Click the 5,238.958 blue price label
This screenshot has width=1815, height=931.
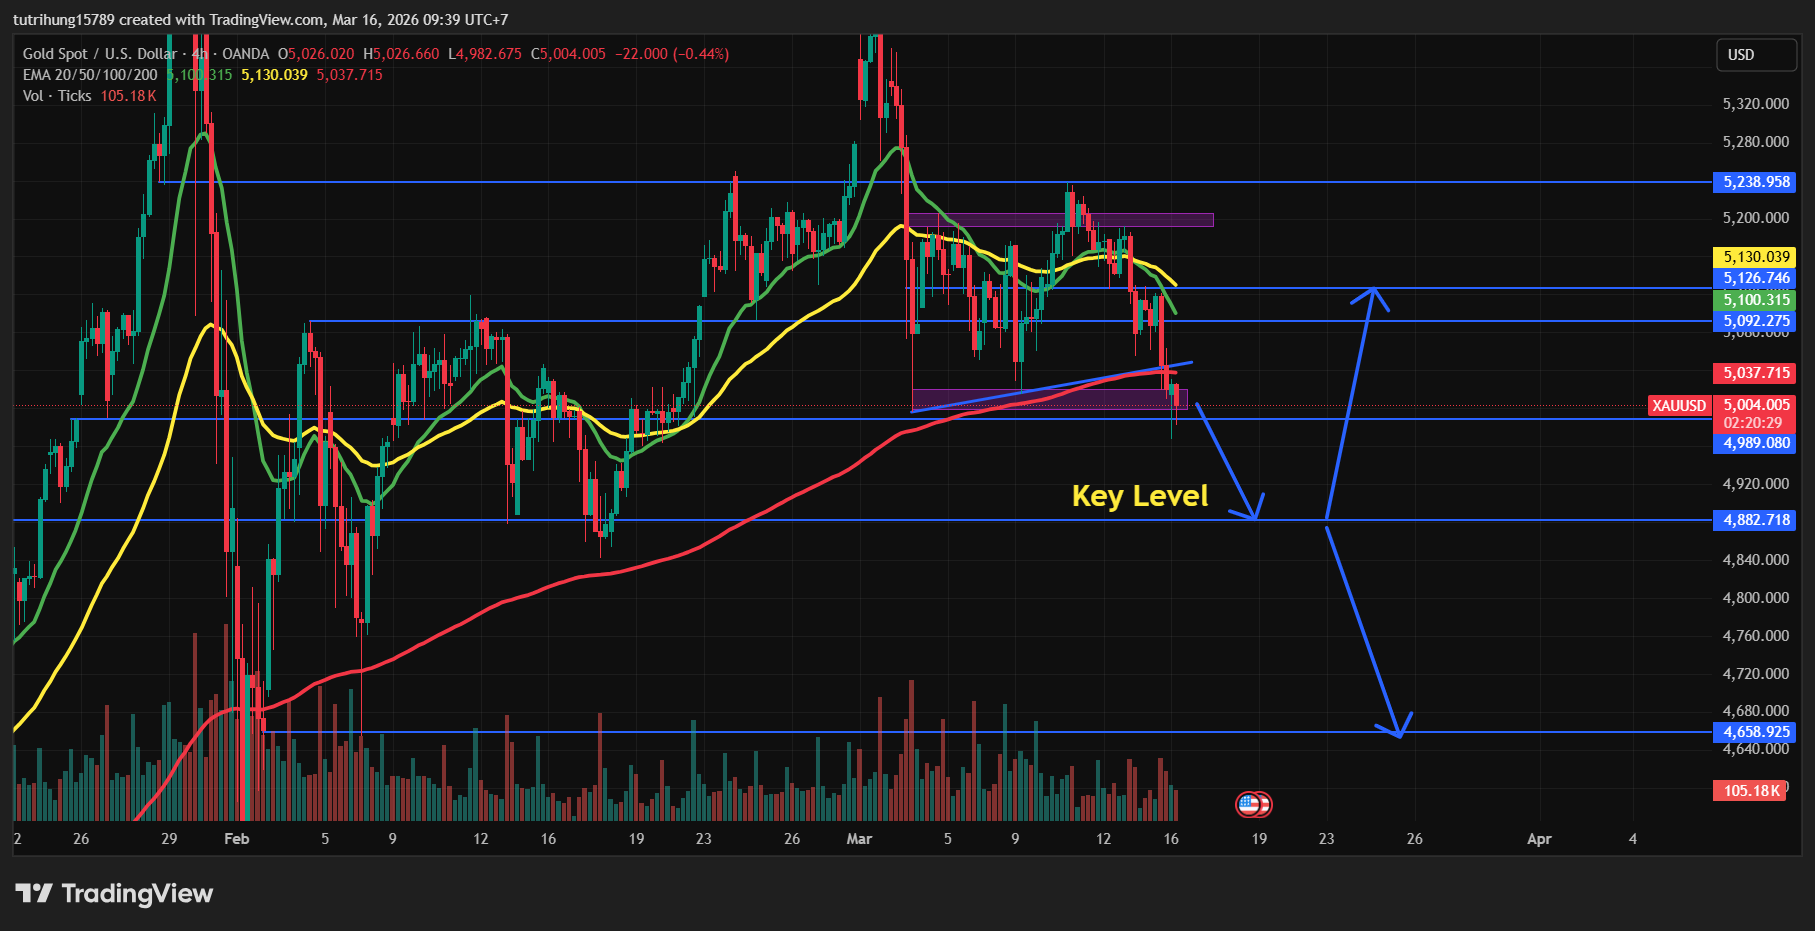tap(1756, 182)
